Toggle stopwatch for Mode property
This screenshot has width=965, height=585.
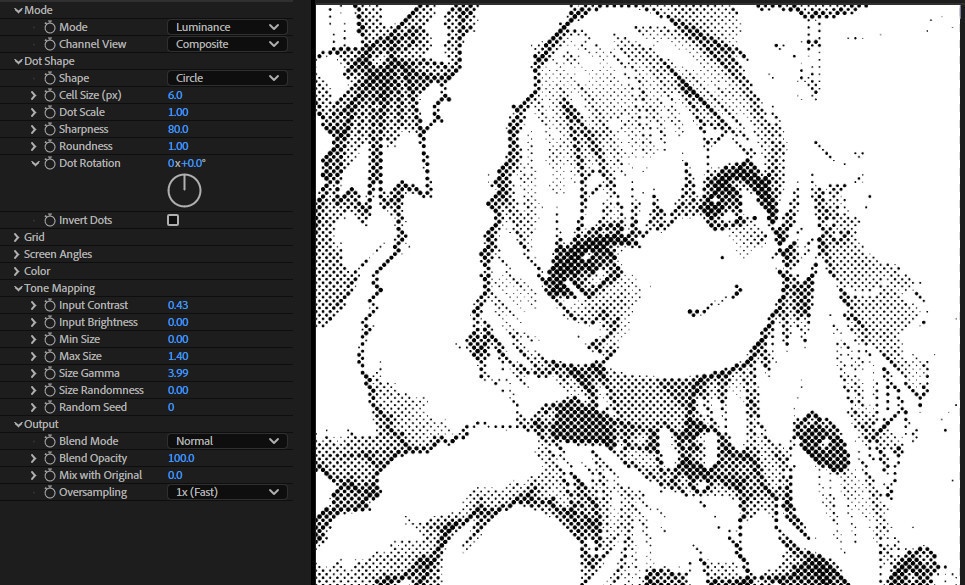(x=50, y=27)
